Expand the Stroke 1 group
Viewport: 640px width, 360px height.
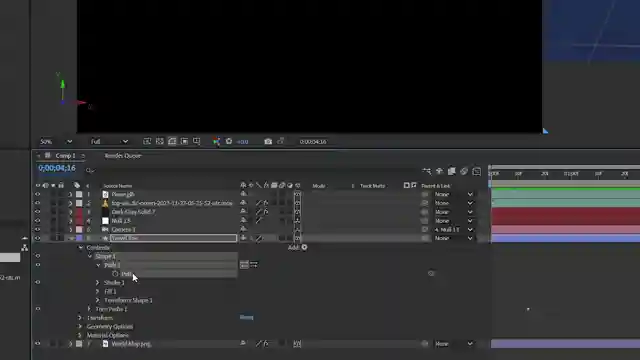tap(98, 282)
